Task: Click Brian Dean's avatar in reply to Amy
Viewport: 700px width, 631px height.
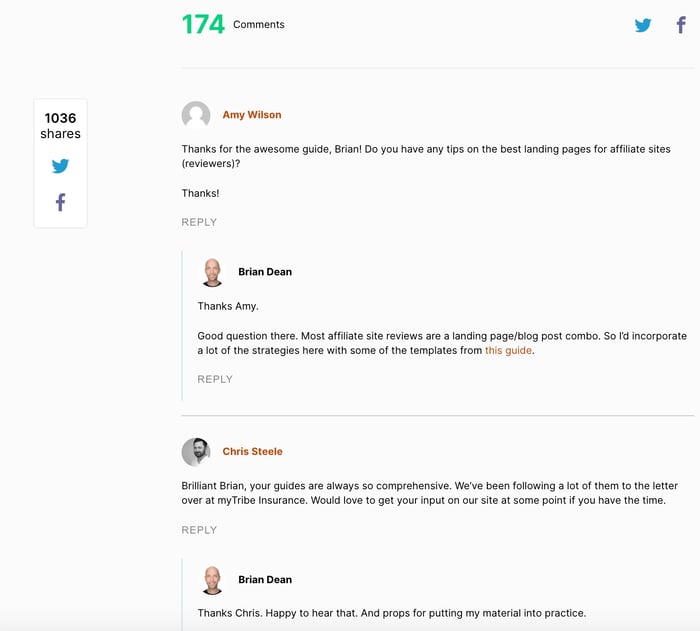Action: click(x=212, y=272)
